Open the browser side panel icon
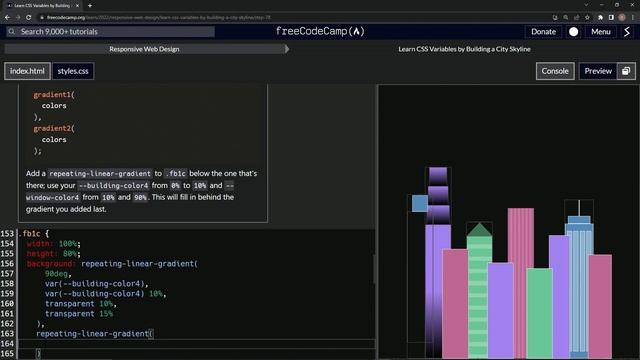Viewport: 640px width, 360px height. click(611, 18)
